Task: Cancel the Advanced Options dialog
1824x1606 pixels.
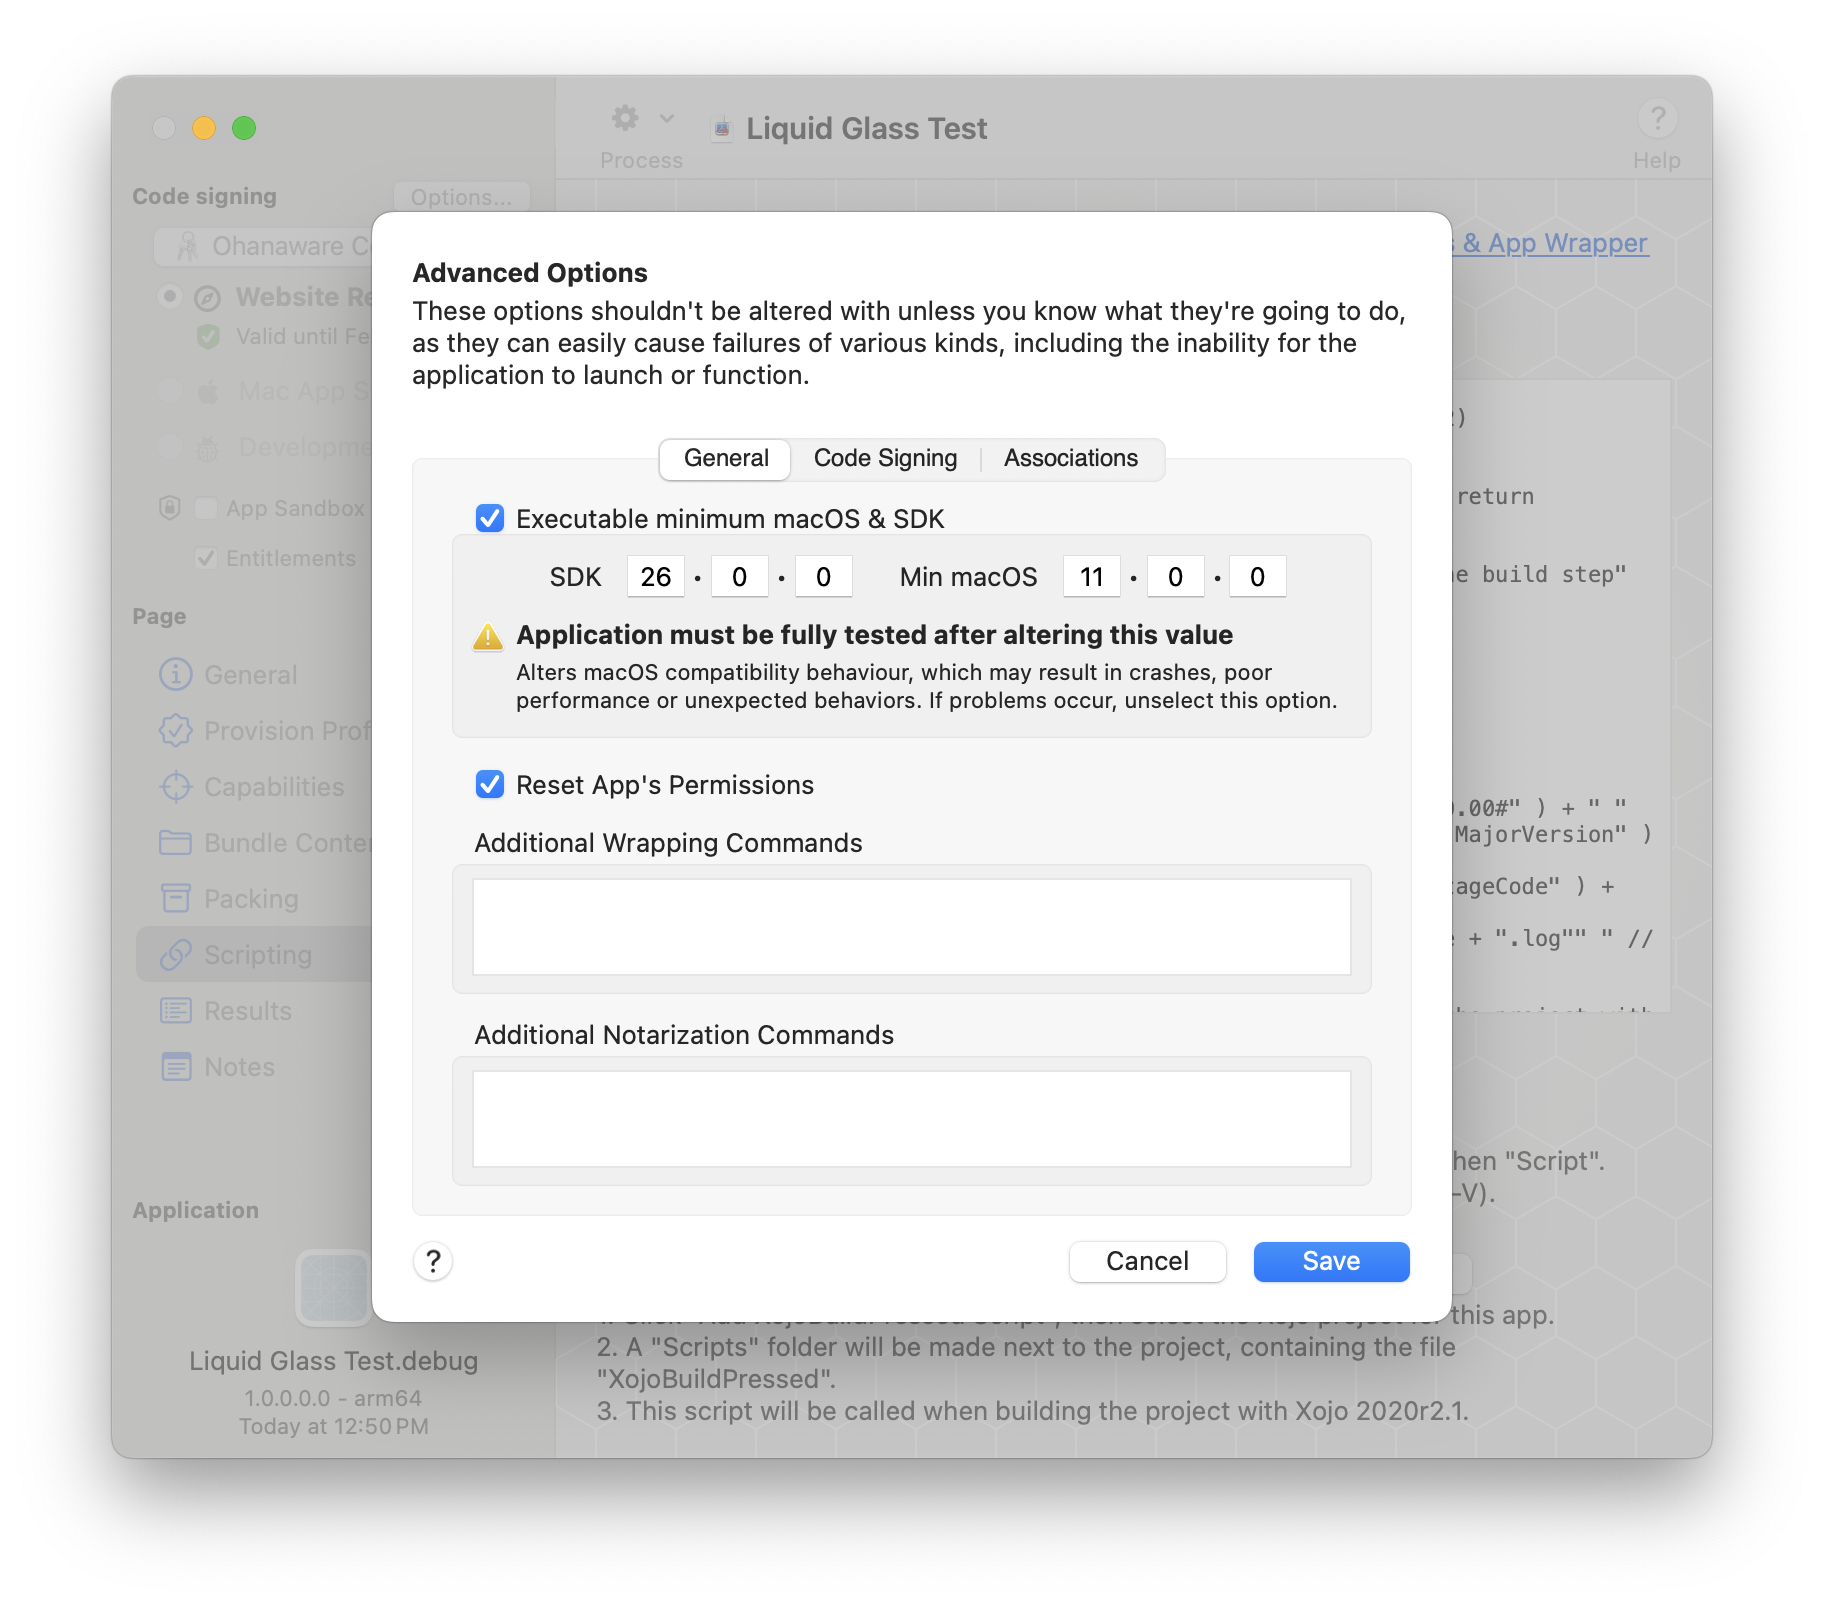Action: pyautogui.click(x=1147, y=1261)
